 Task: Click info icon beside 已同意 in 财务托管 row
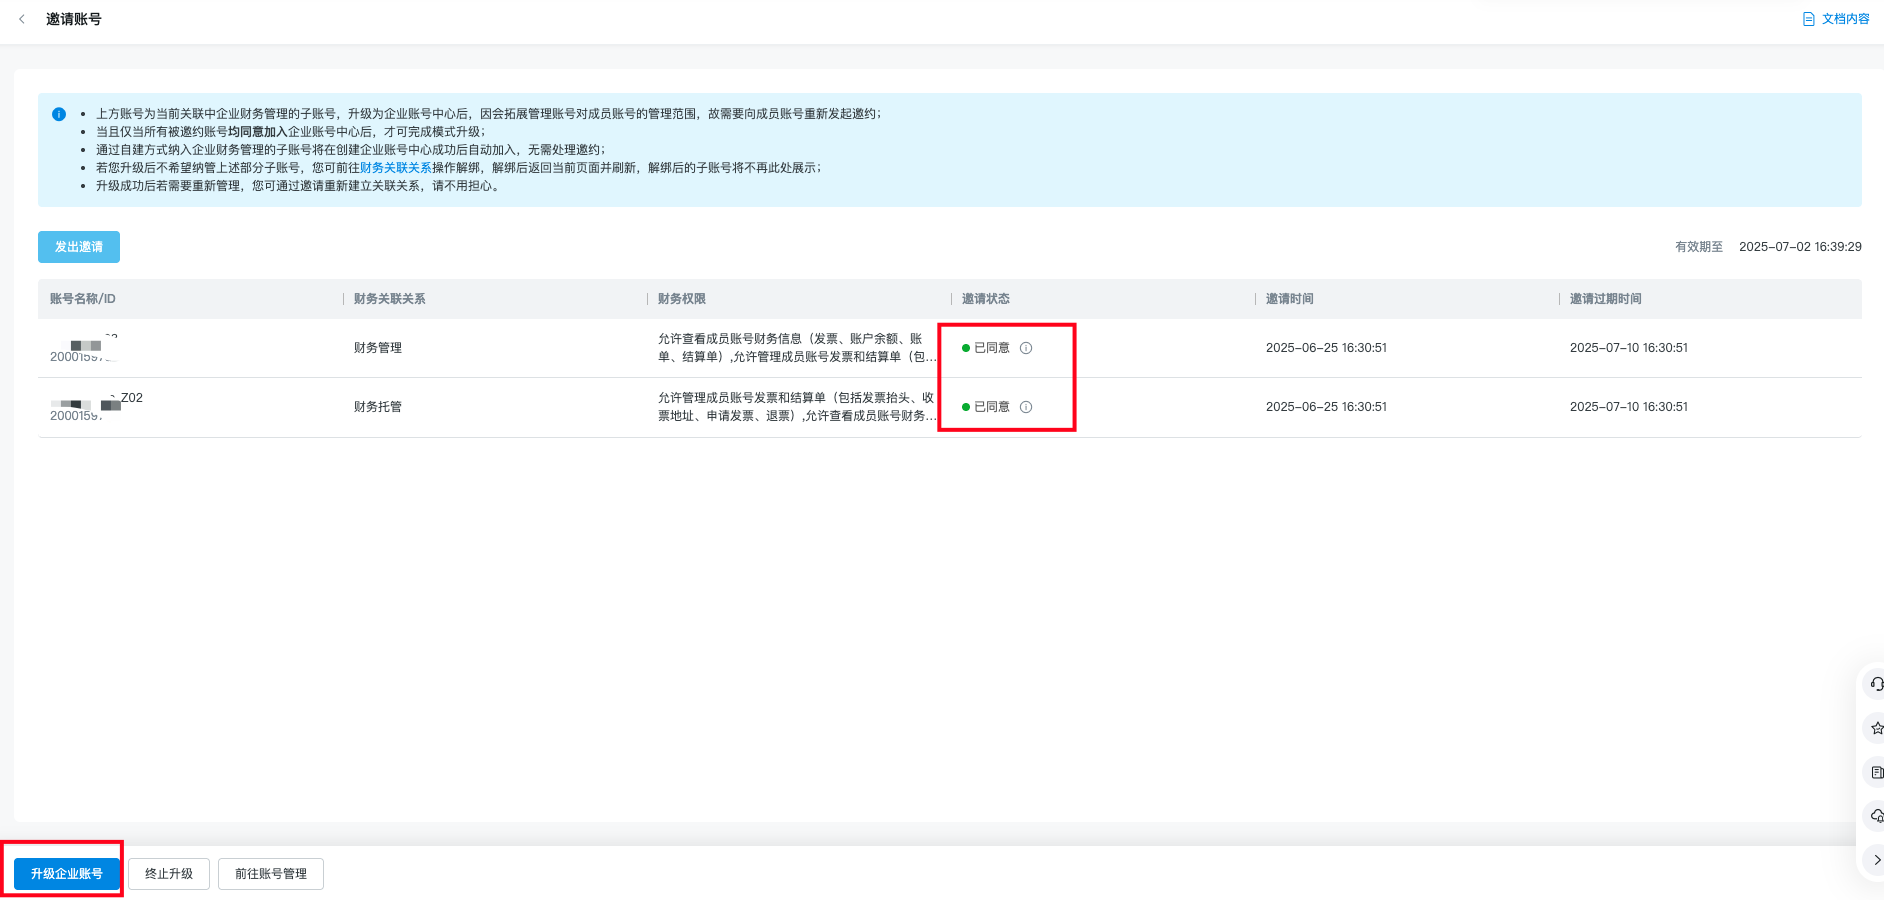(x=1026, y=407)
